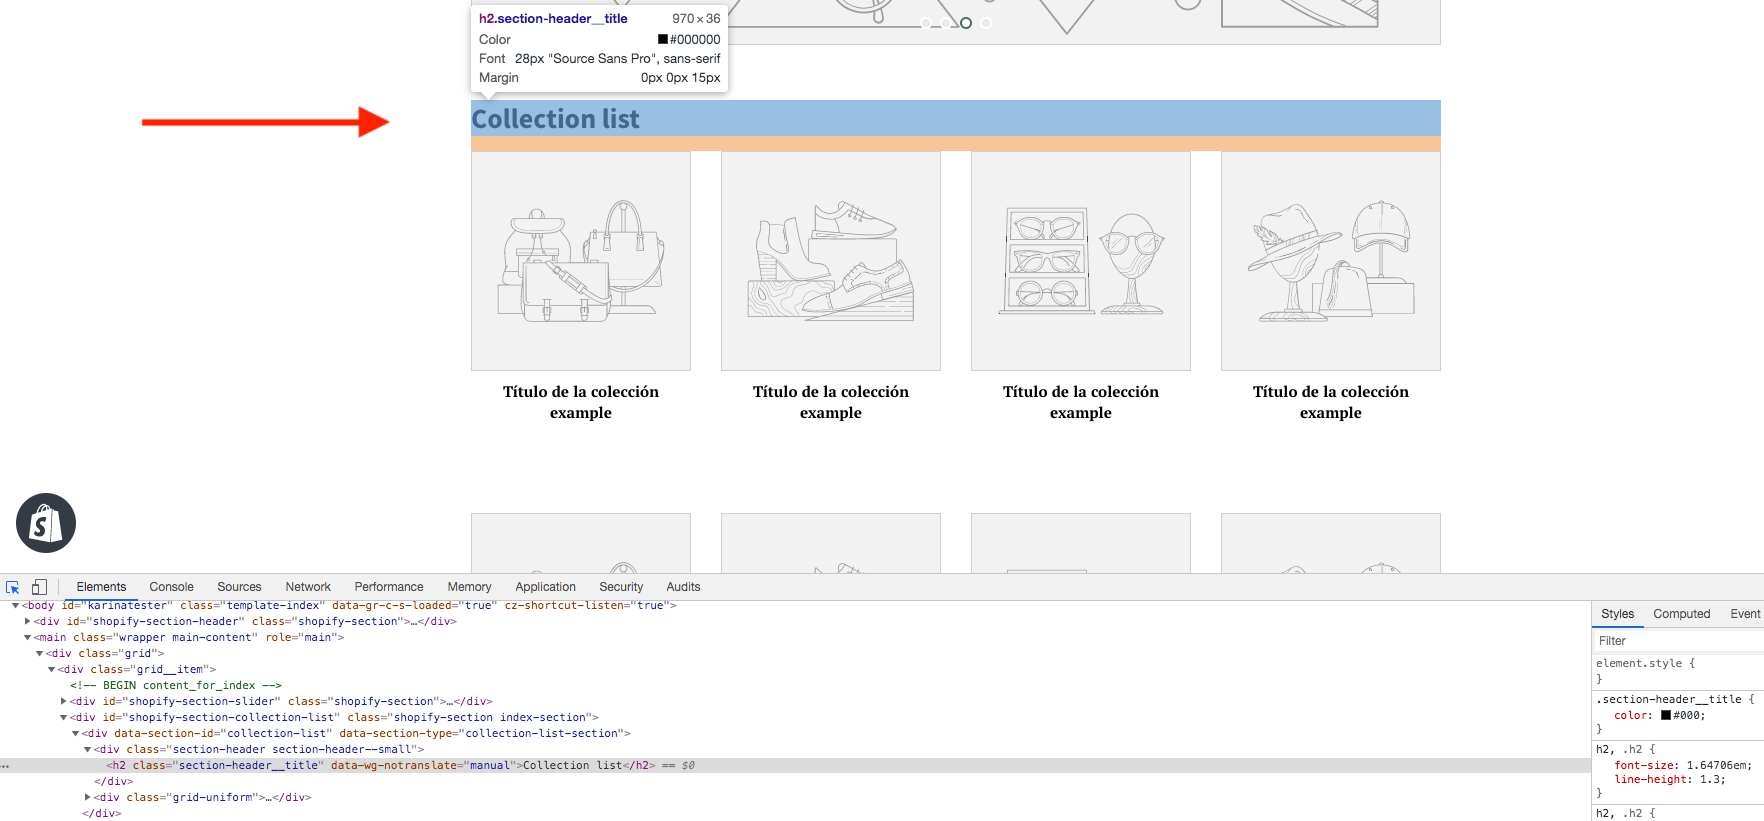The height and width of the screenshot is (821, 1764).
Task: Open the collection title link under sunglasses image
Action: [1081, 402]
